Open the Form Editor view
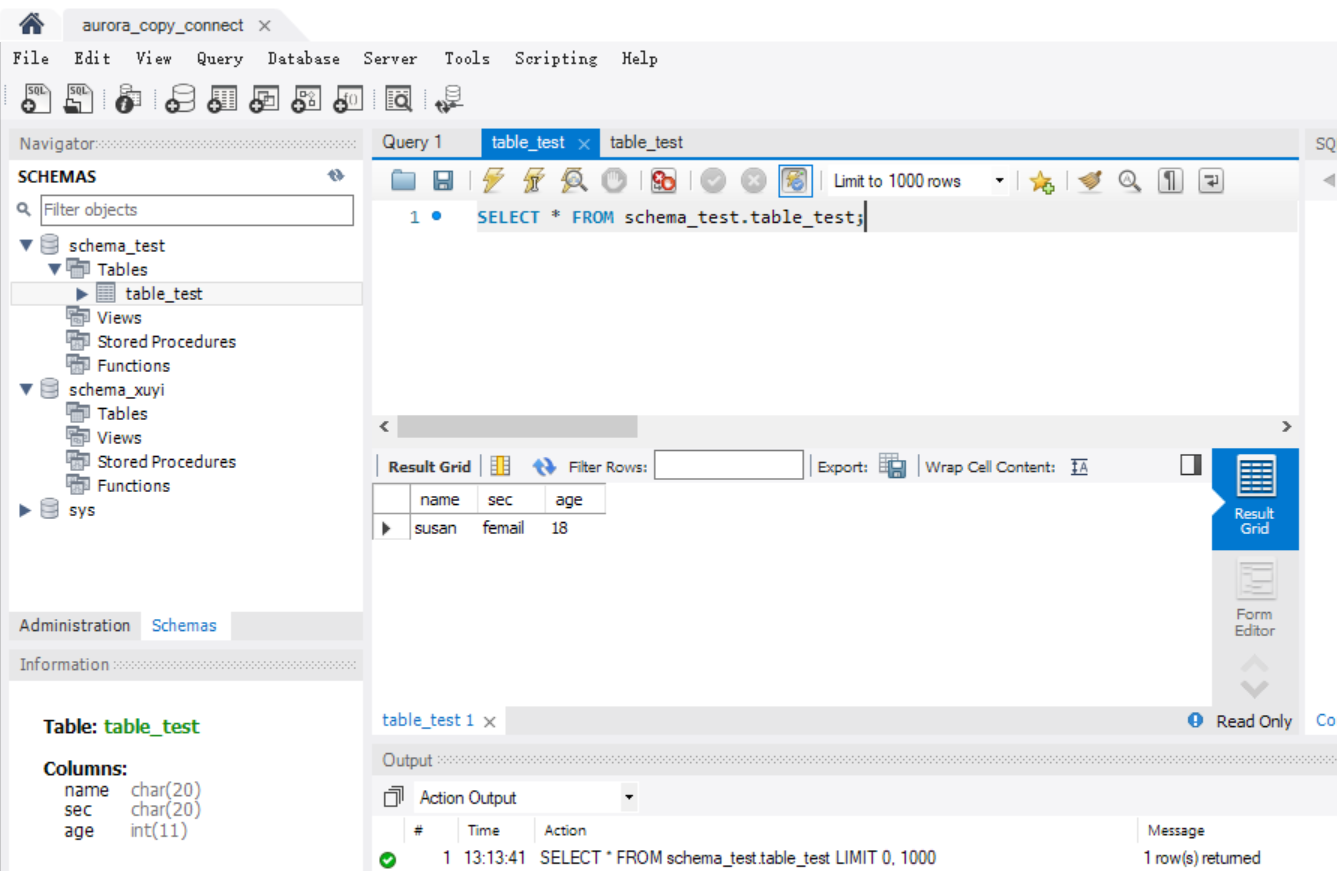The image size is (1337, 871). pyautogui.click(x=1255, y=598)
